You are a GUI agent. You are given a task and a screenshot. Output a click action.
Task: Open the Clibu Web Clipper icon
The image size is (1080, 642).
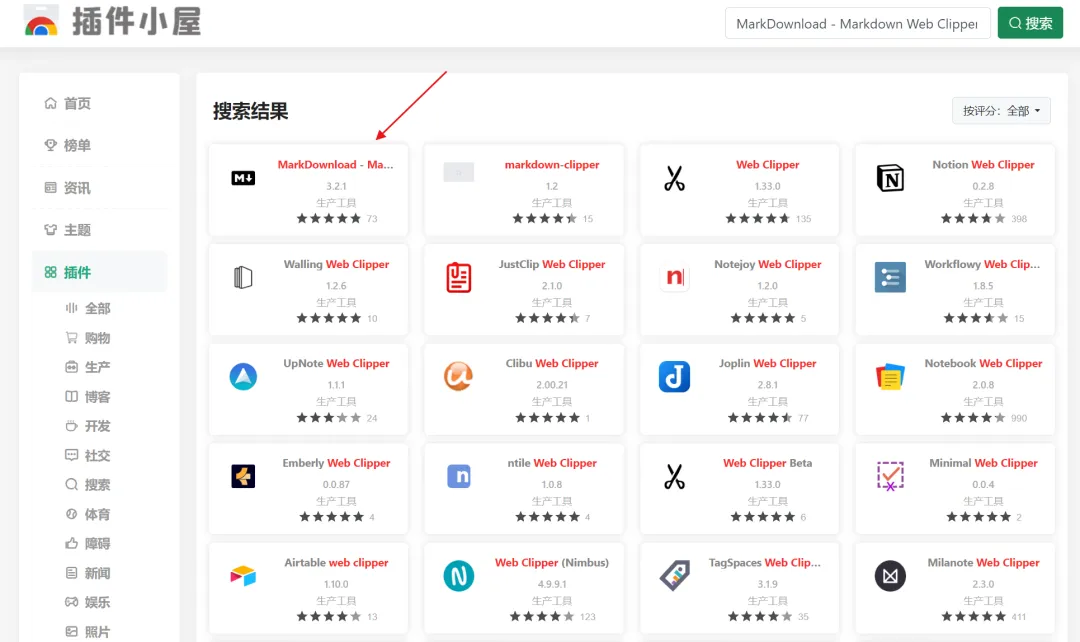coord(459,377)
